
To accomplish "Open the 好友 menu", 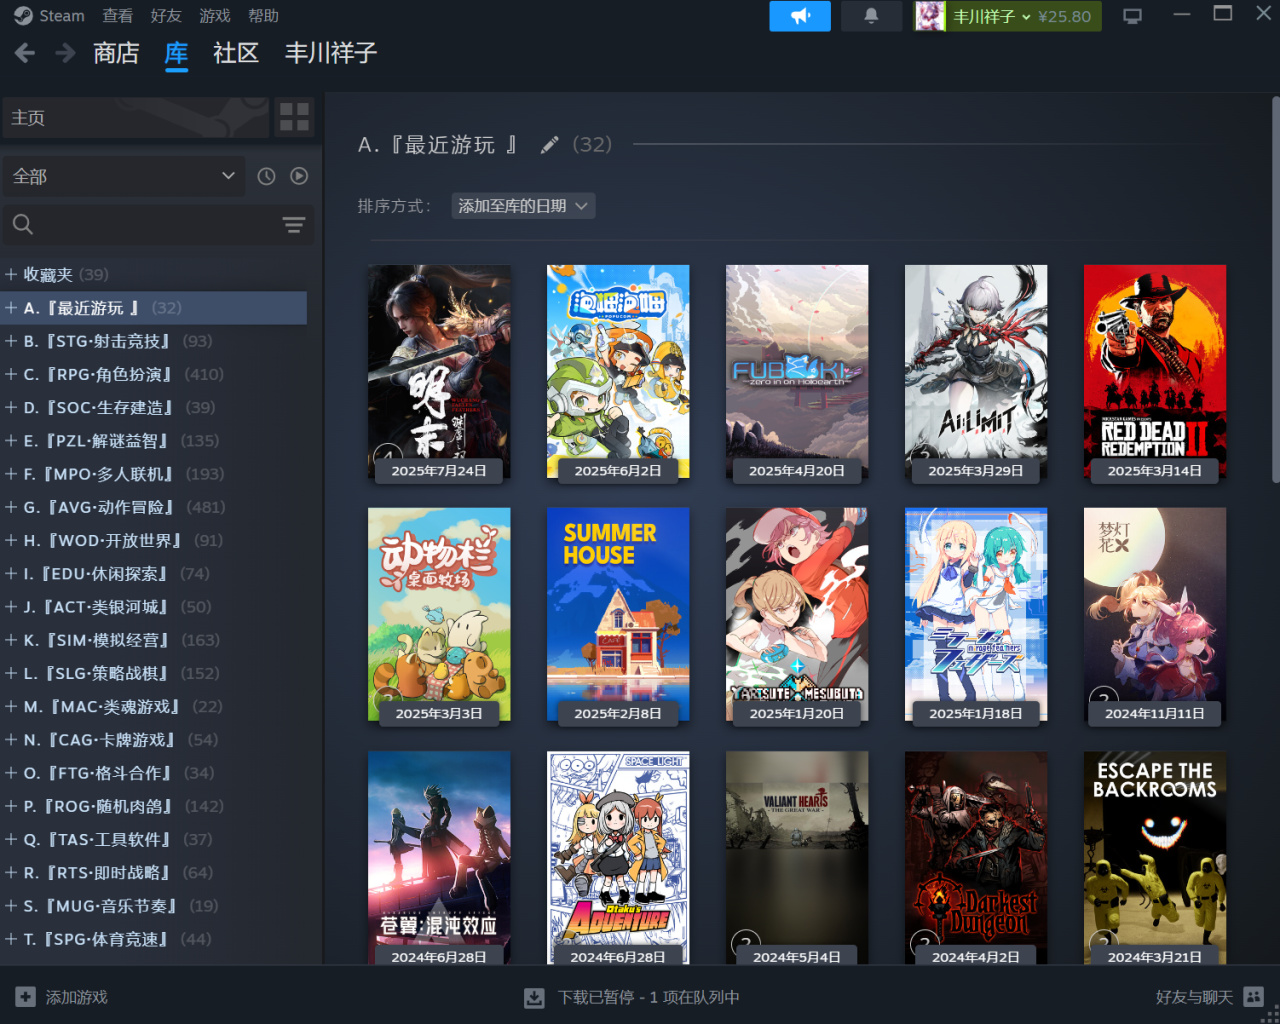I will pyautogui.click(x=166, y=16).
